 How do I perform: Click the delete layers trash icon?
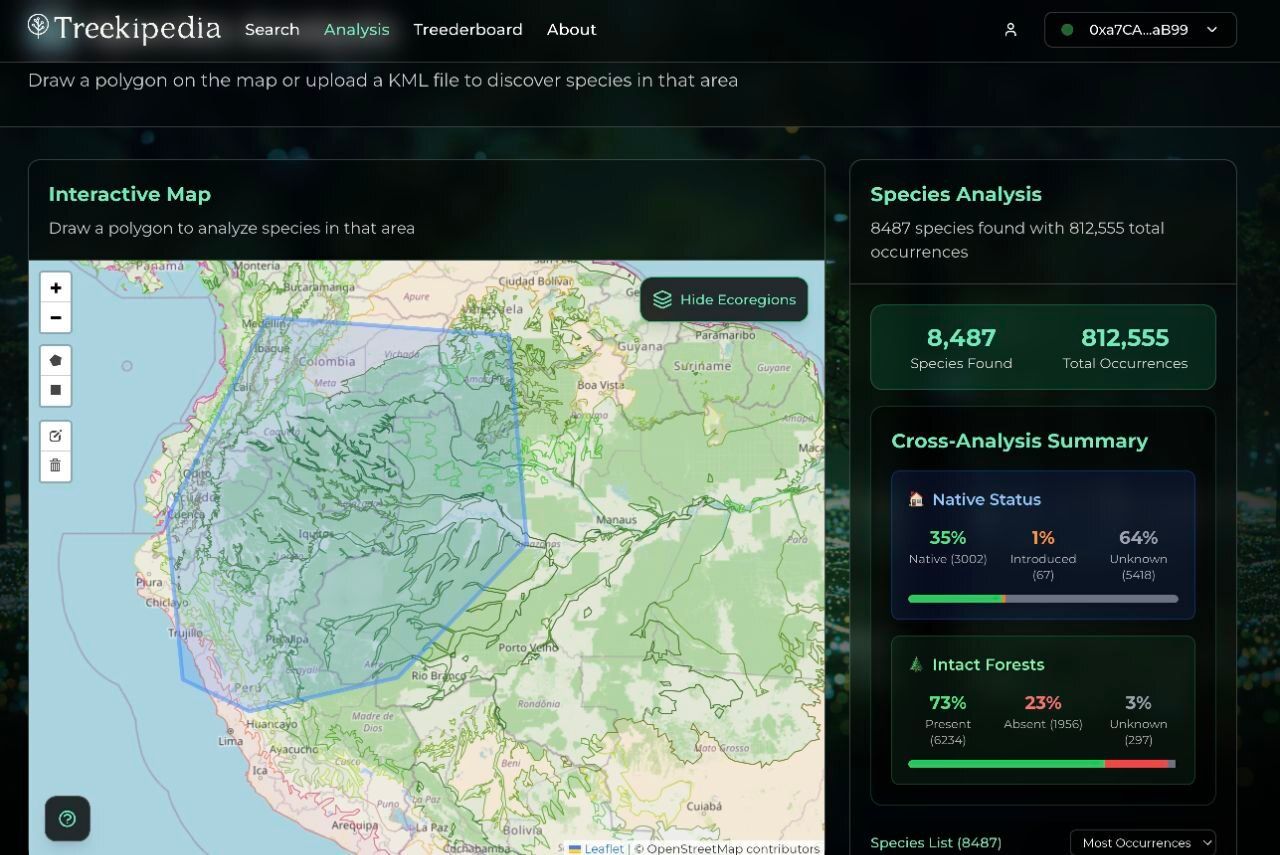pyautogui.click(x=56, y=465)
